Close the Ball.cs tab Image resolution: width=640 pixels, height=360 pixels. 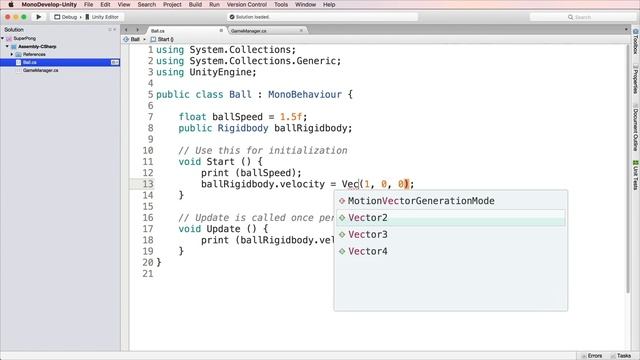coord(221,30)
